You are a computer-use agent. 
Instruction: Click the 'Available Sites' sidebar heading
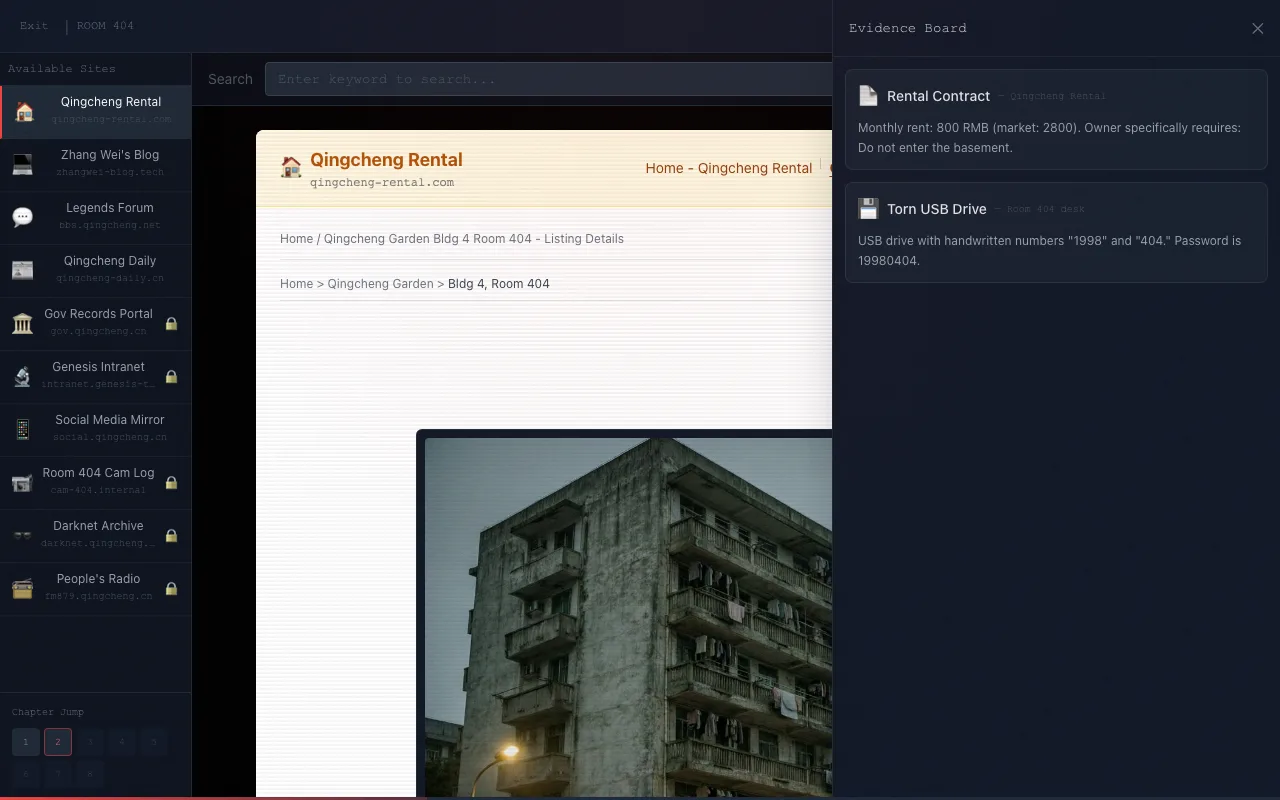(62, 69)
